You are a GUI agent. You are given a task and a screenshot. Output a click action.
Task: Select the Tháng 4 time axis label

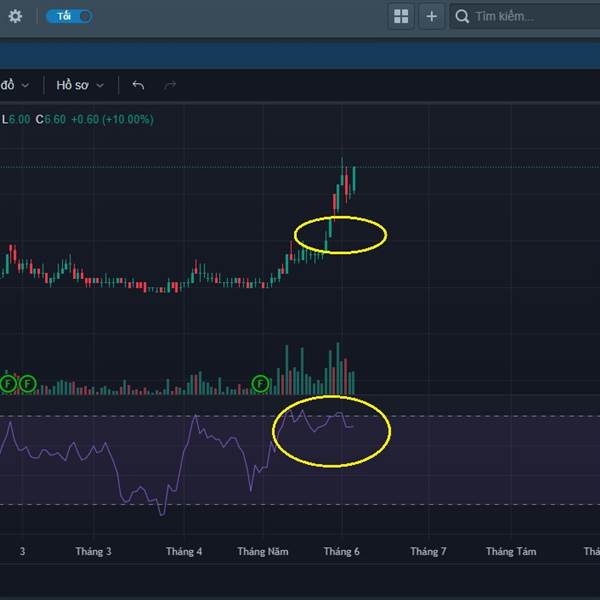click(x=184, y=551)
